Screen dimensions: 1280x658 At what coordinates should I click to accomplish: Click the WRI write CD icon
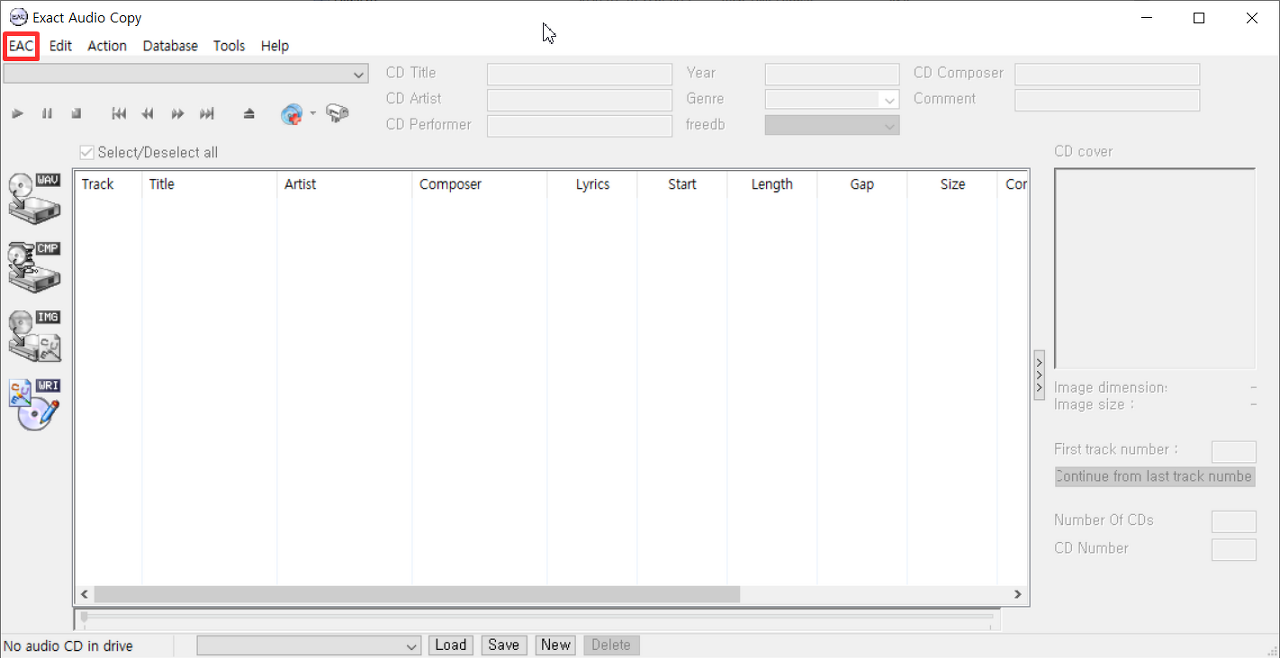(34, 404)
